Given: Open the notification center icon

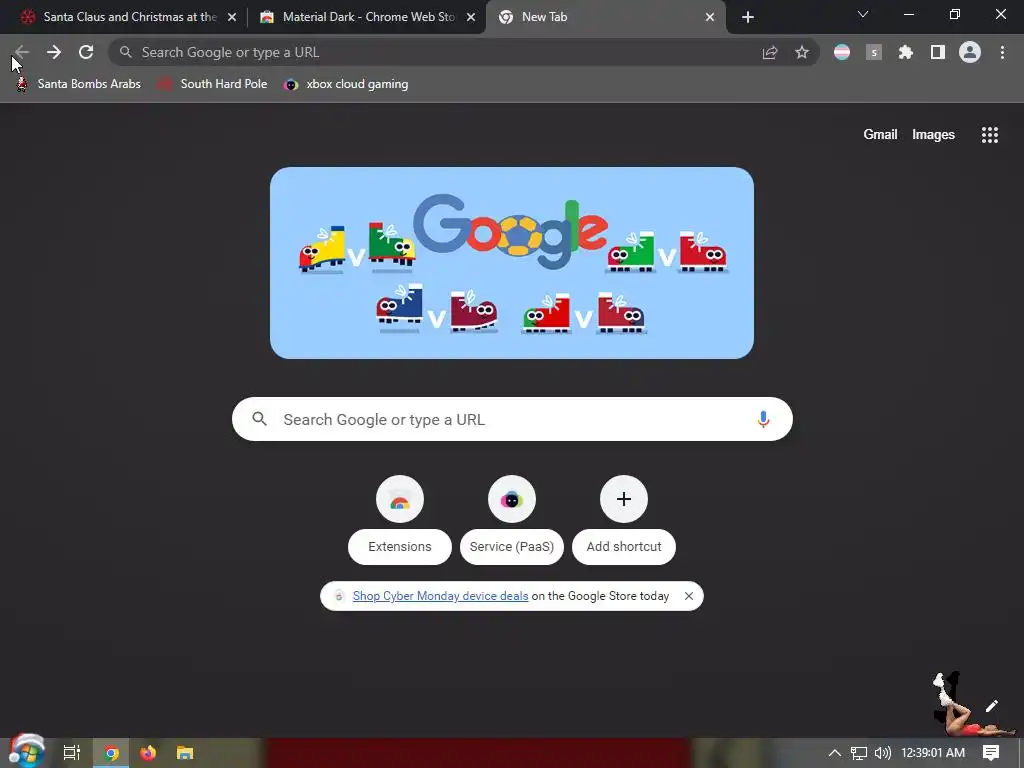Looking at the screenshot, I should (991, 753).
